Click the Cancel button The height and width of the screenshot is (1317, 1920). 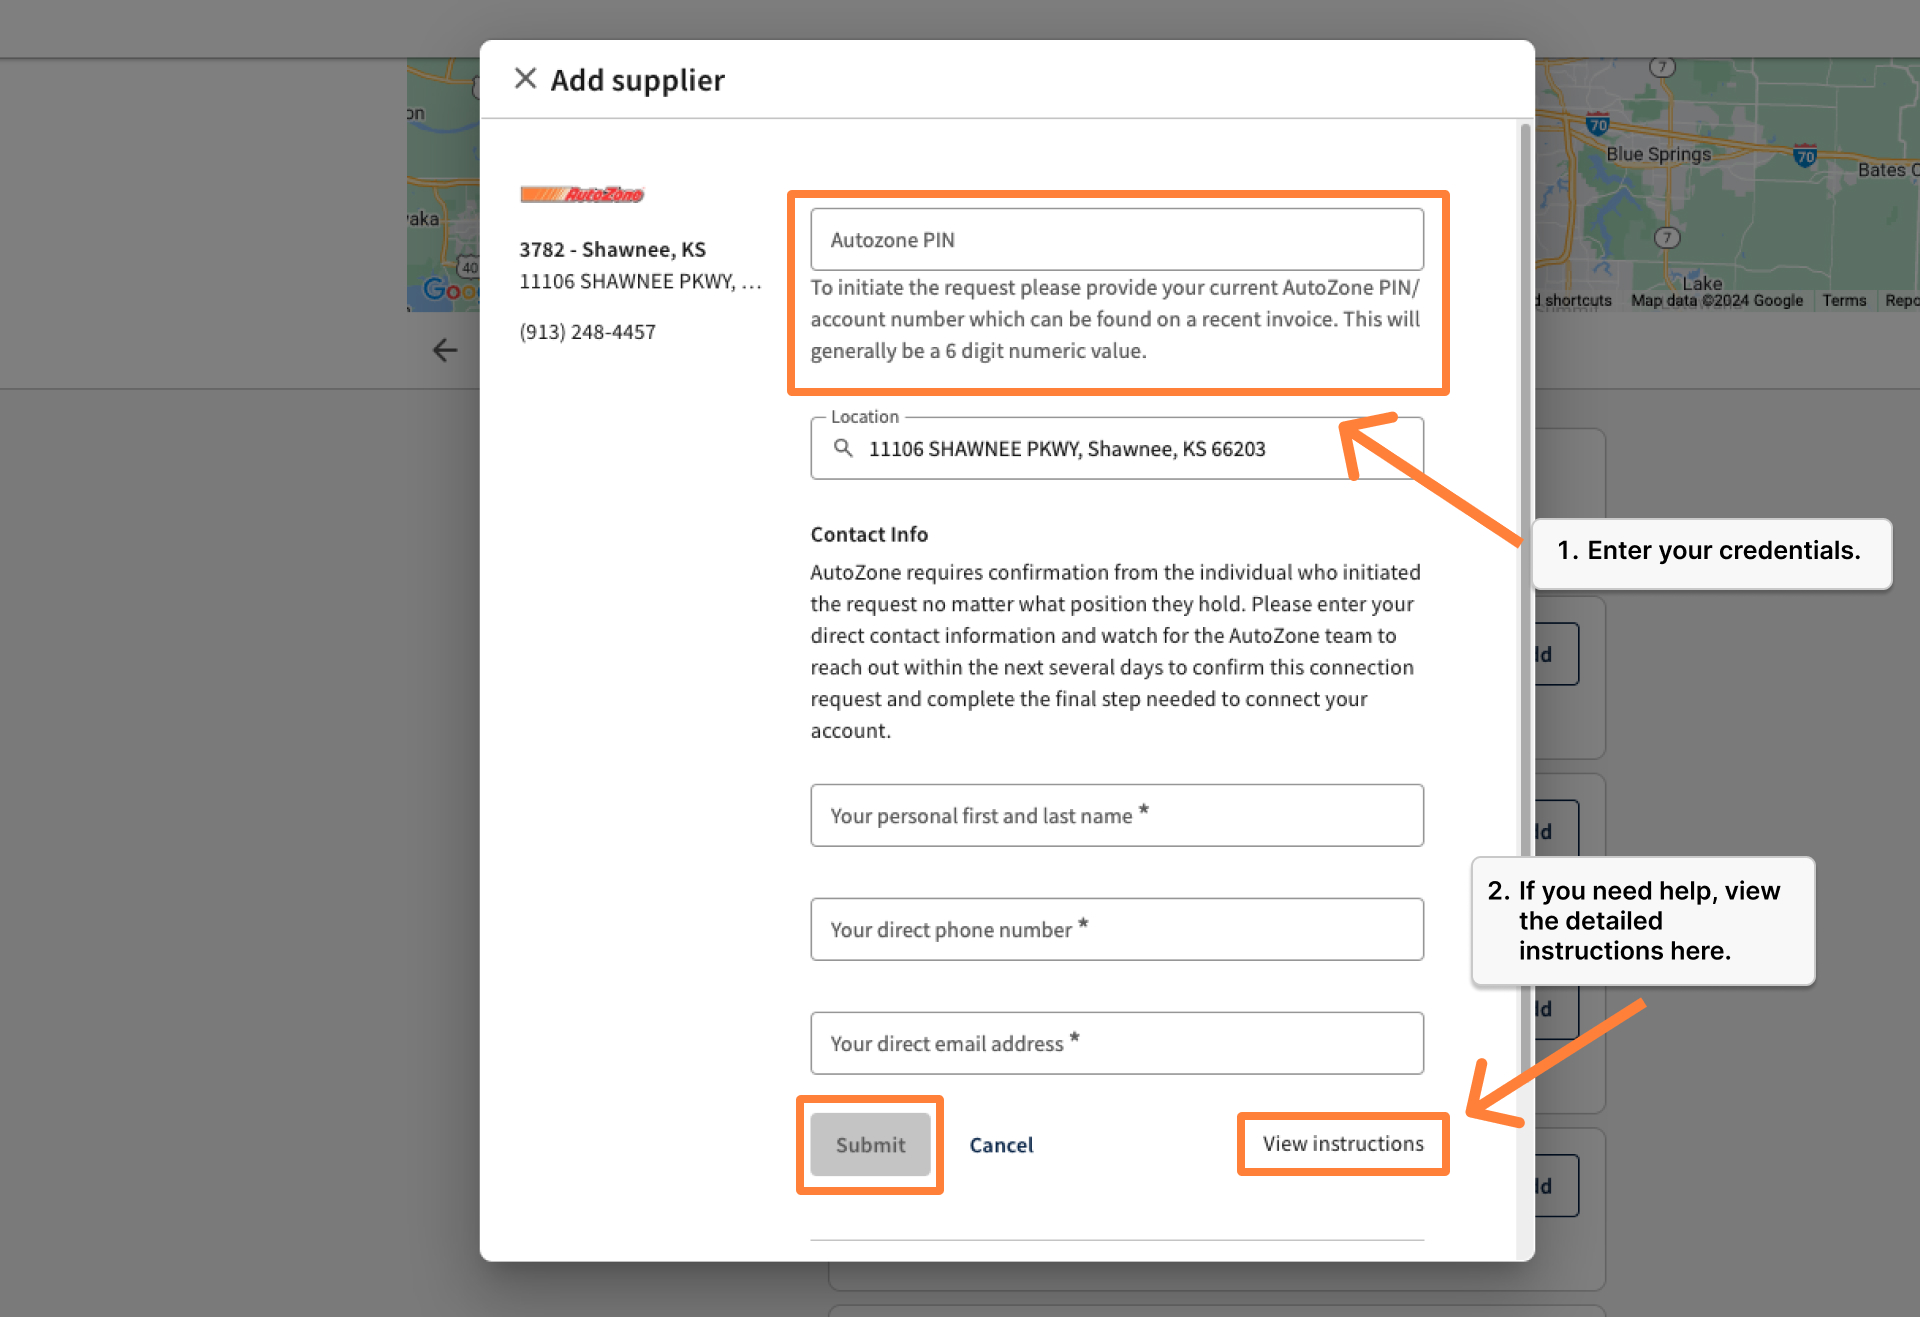[x=1001, y=1145]
